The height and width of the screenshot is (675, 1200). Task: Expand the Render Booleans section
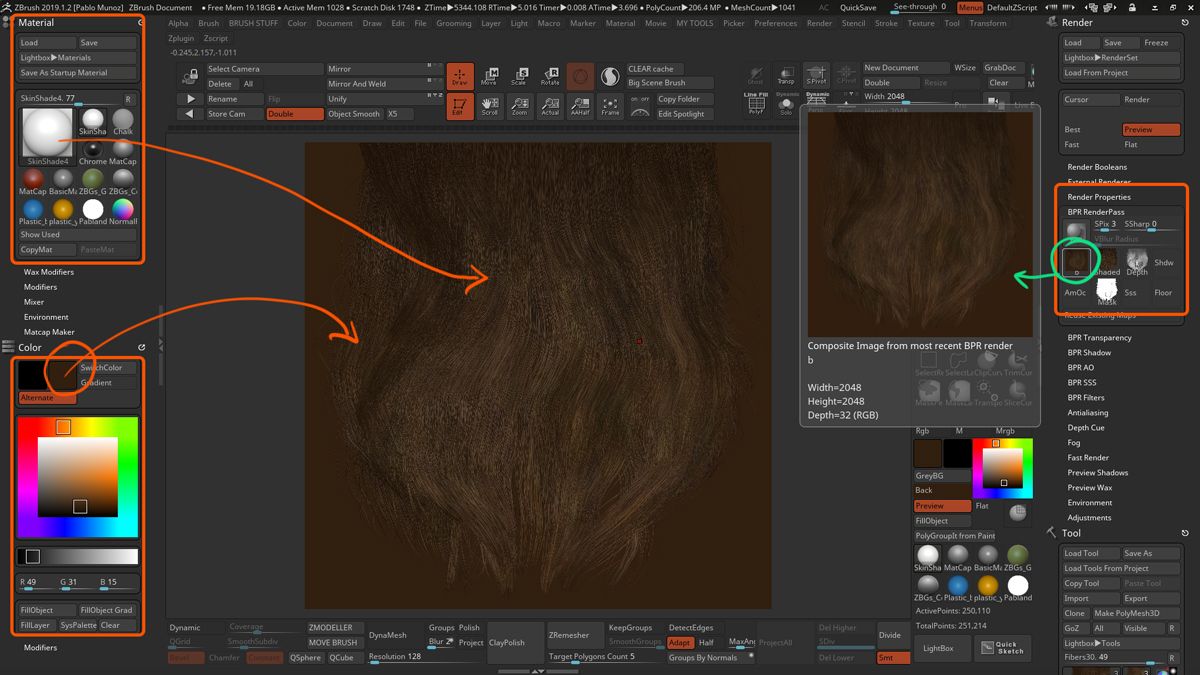pos(1097,167)
